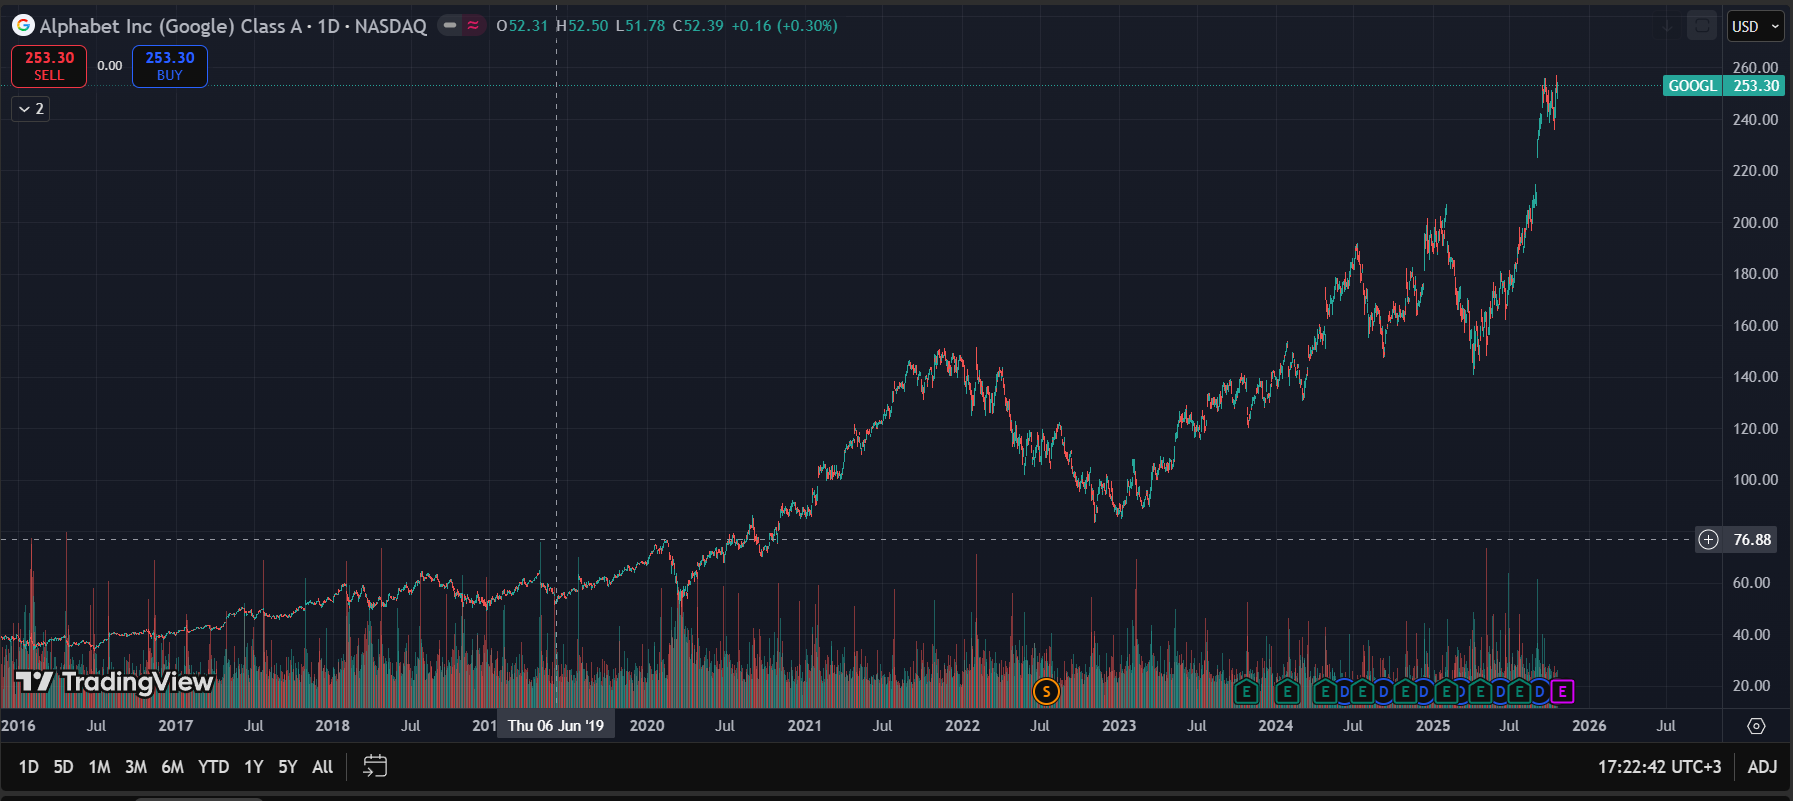Click the GOOGL 253.30 price label
The height and width of the screenshot is (801, 1793).
(x=1723, y=86)
